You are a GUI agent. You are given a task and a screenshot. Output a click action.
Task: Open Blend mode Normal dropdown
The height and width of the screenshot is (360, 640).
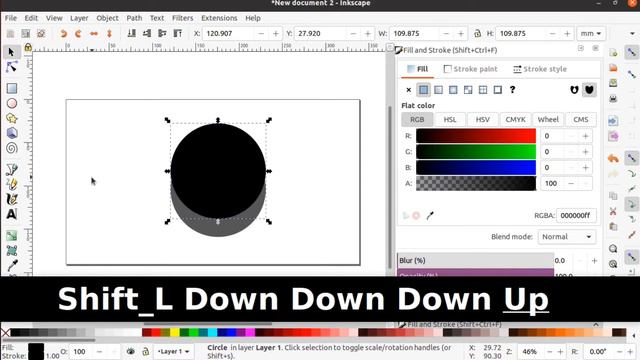(567, 237)
